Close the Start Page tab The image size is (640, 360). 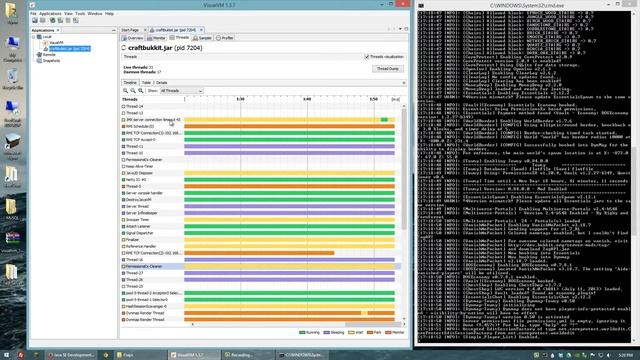click(144, 30)
